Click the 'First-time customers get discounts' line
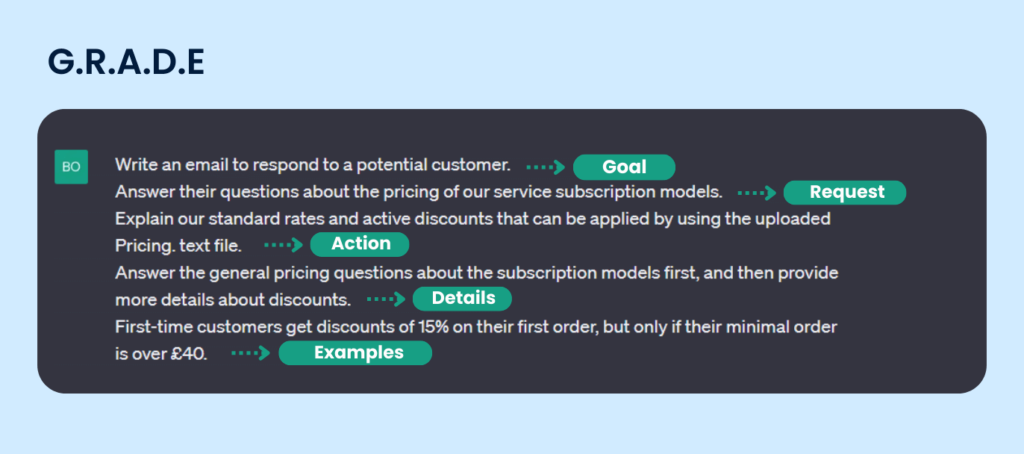Screen dimensions: 1024x454 475,327
